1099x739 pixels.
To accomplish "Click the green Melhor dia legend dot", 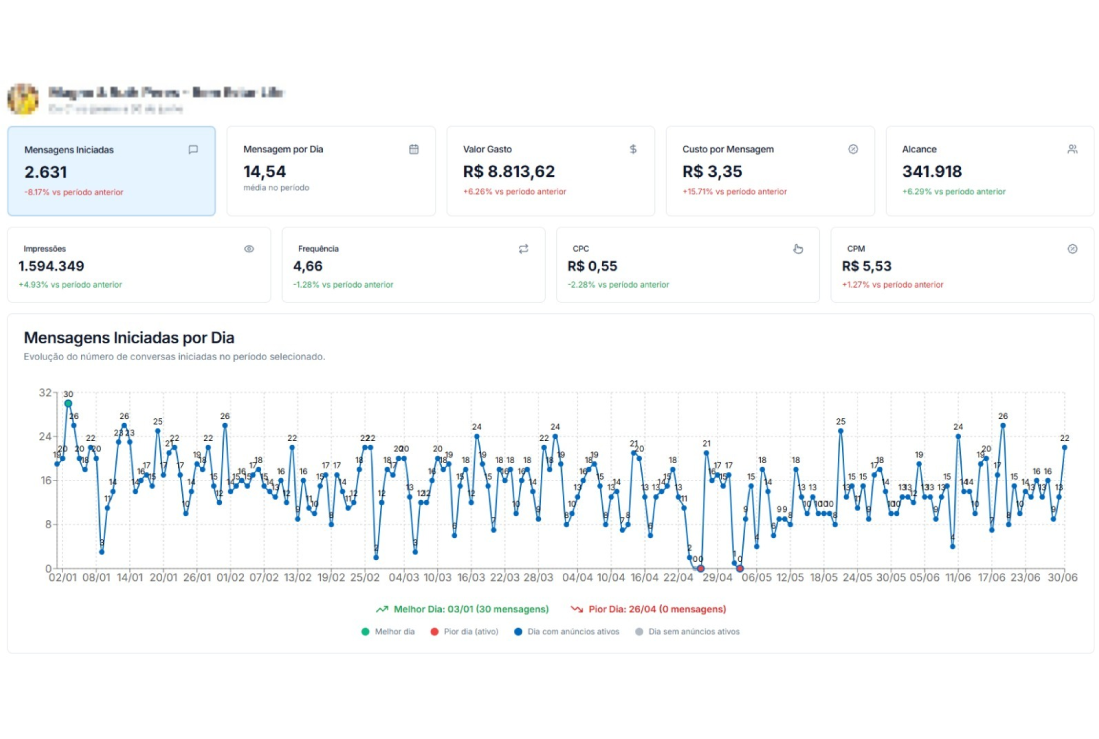I will 366,632.
